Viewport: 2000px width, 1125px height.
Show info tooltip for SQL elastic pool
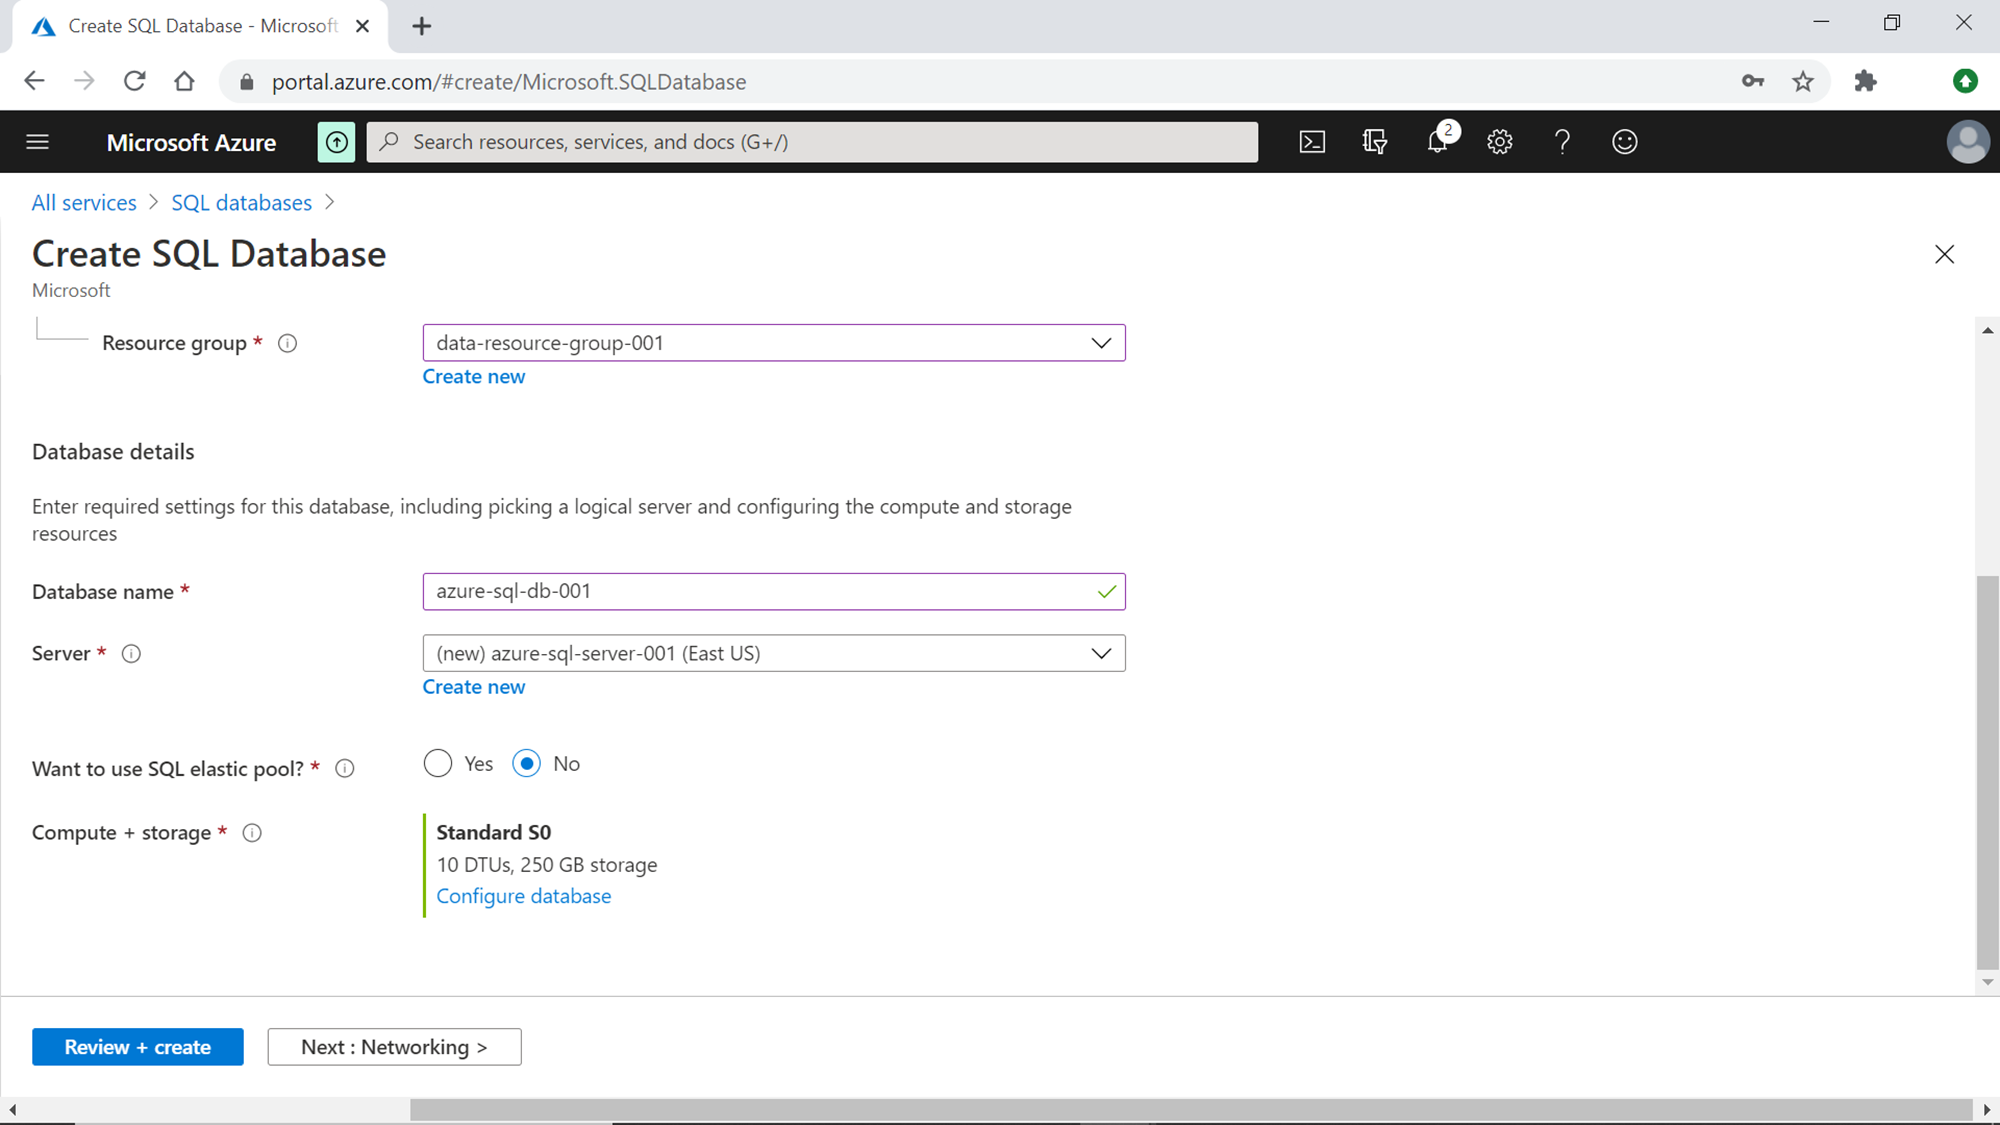click(345, 769)
